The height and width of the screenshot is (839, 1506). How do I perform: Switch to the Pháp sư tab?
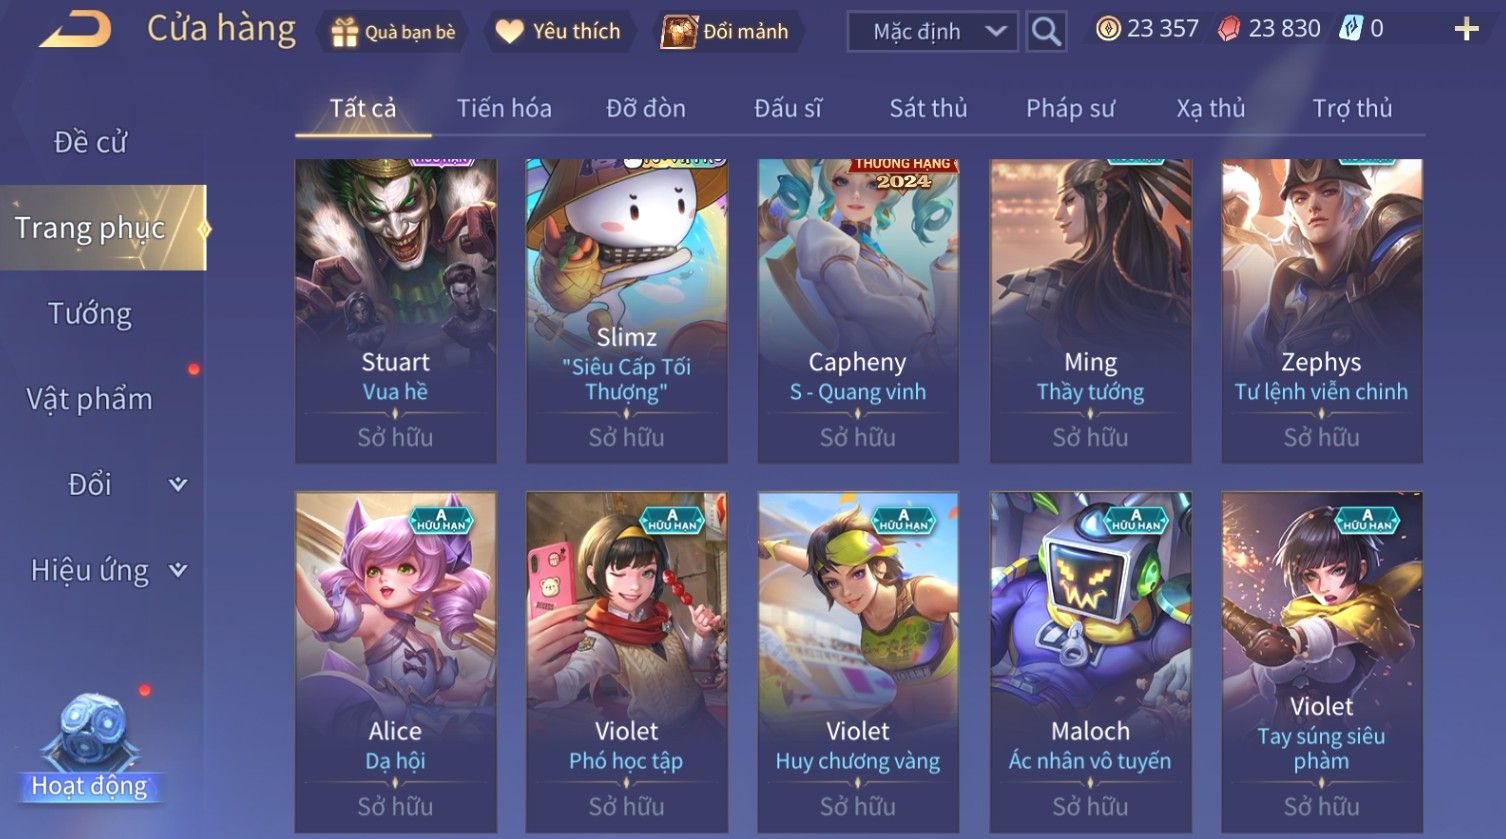(x=1070, y=108)
